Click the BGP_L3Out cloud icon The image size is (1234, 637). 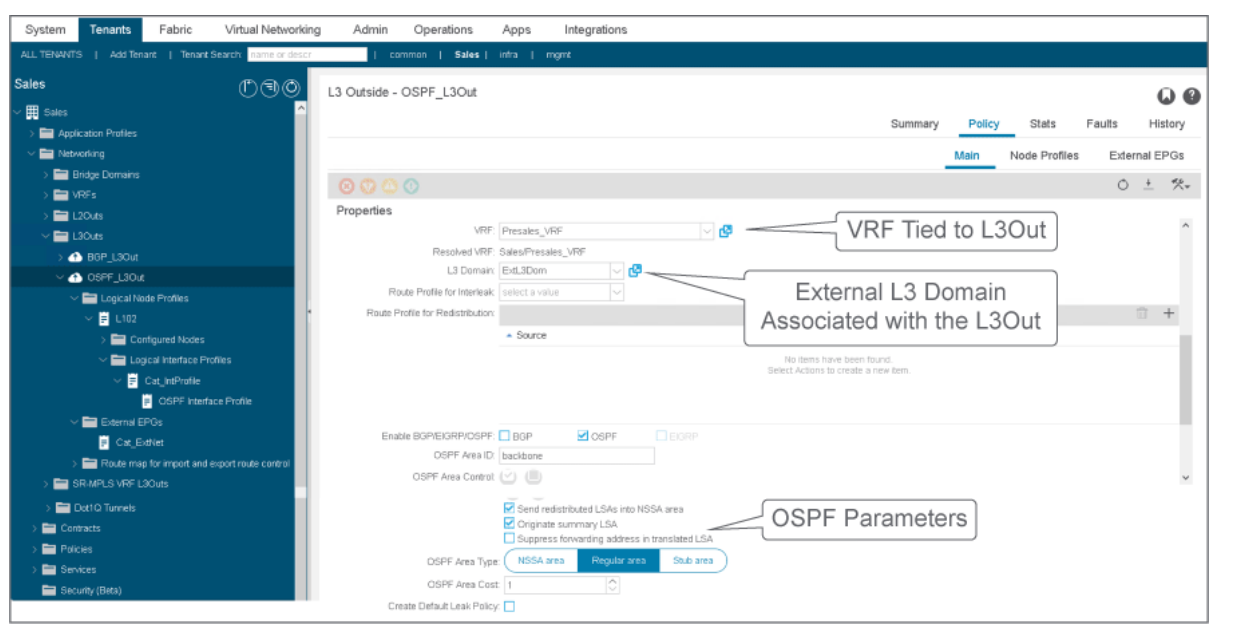[x=74, y=257]
